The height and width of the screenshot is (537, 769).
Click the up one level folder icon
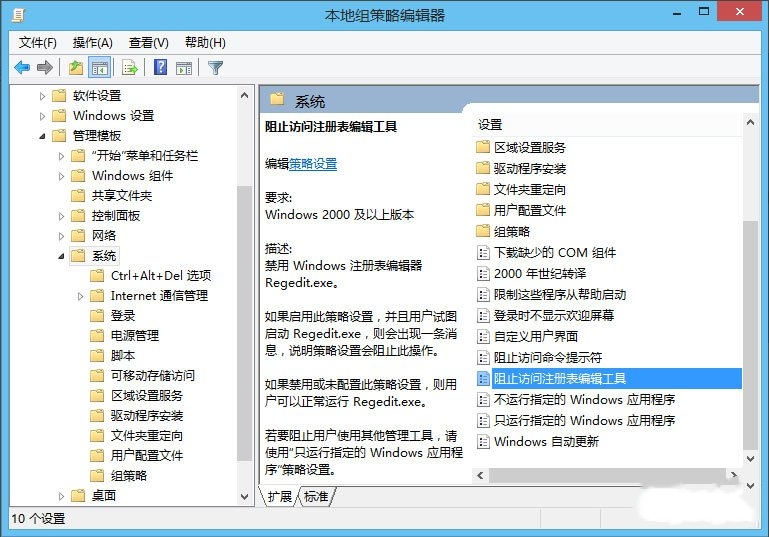tap(76, 68)
